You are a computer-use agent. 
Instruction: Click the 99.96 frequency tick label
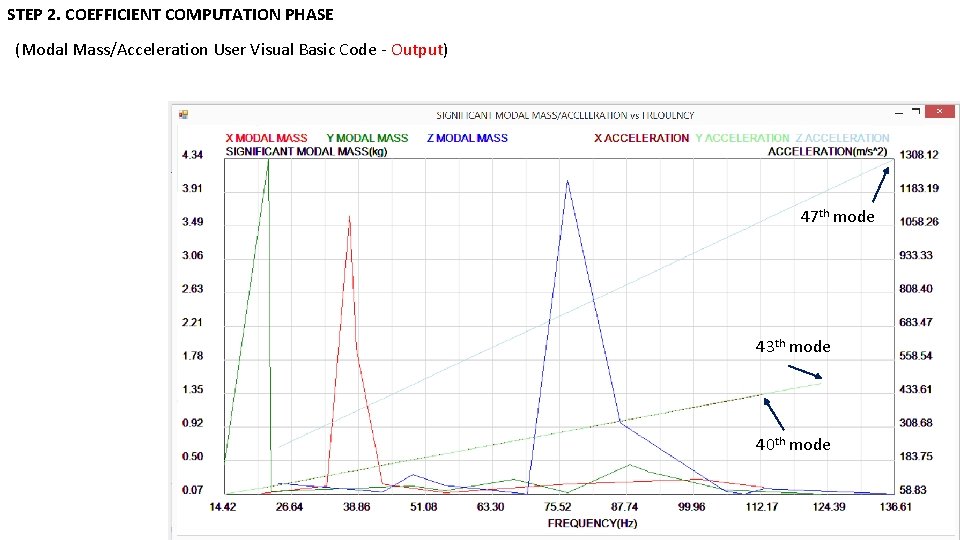click(691, 507)
